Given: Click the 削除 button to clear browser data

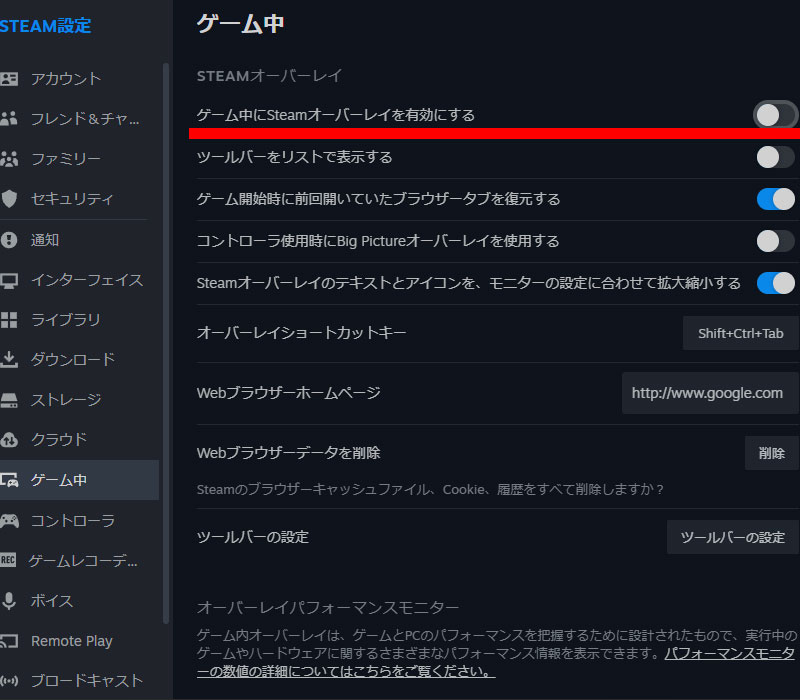Looking at the screenshot, I should pyautogui.click(x=771, y=452).
